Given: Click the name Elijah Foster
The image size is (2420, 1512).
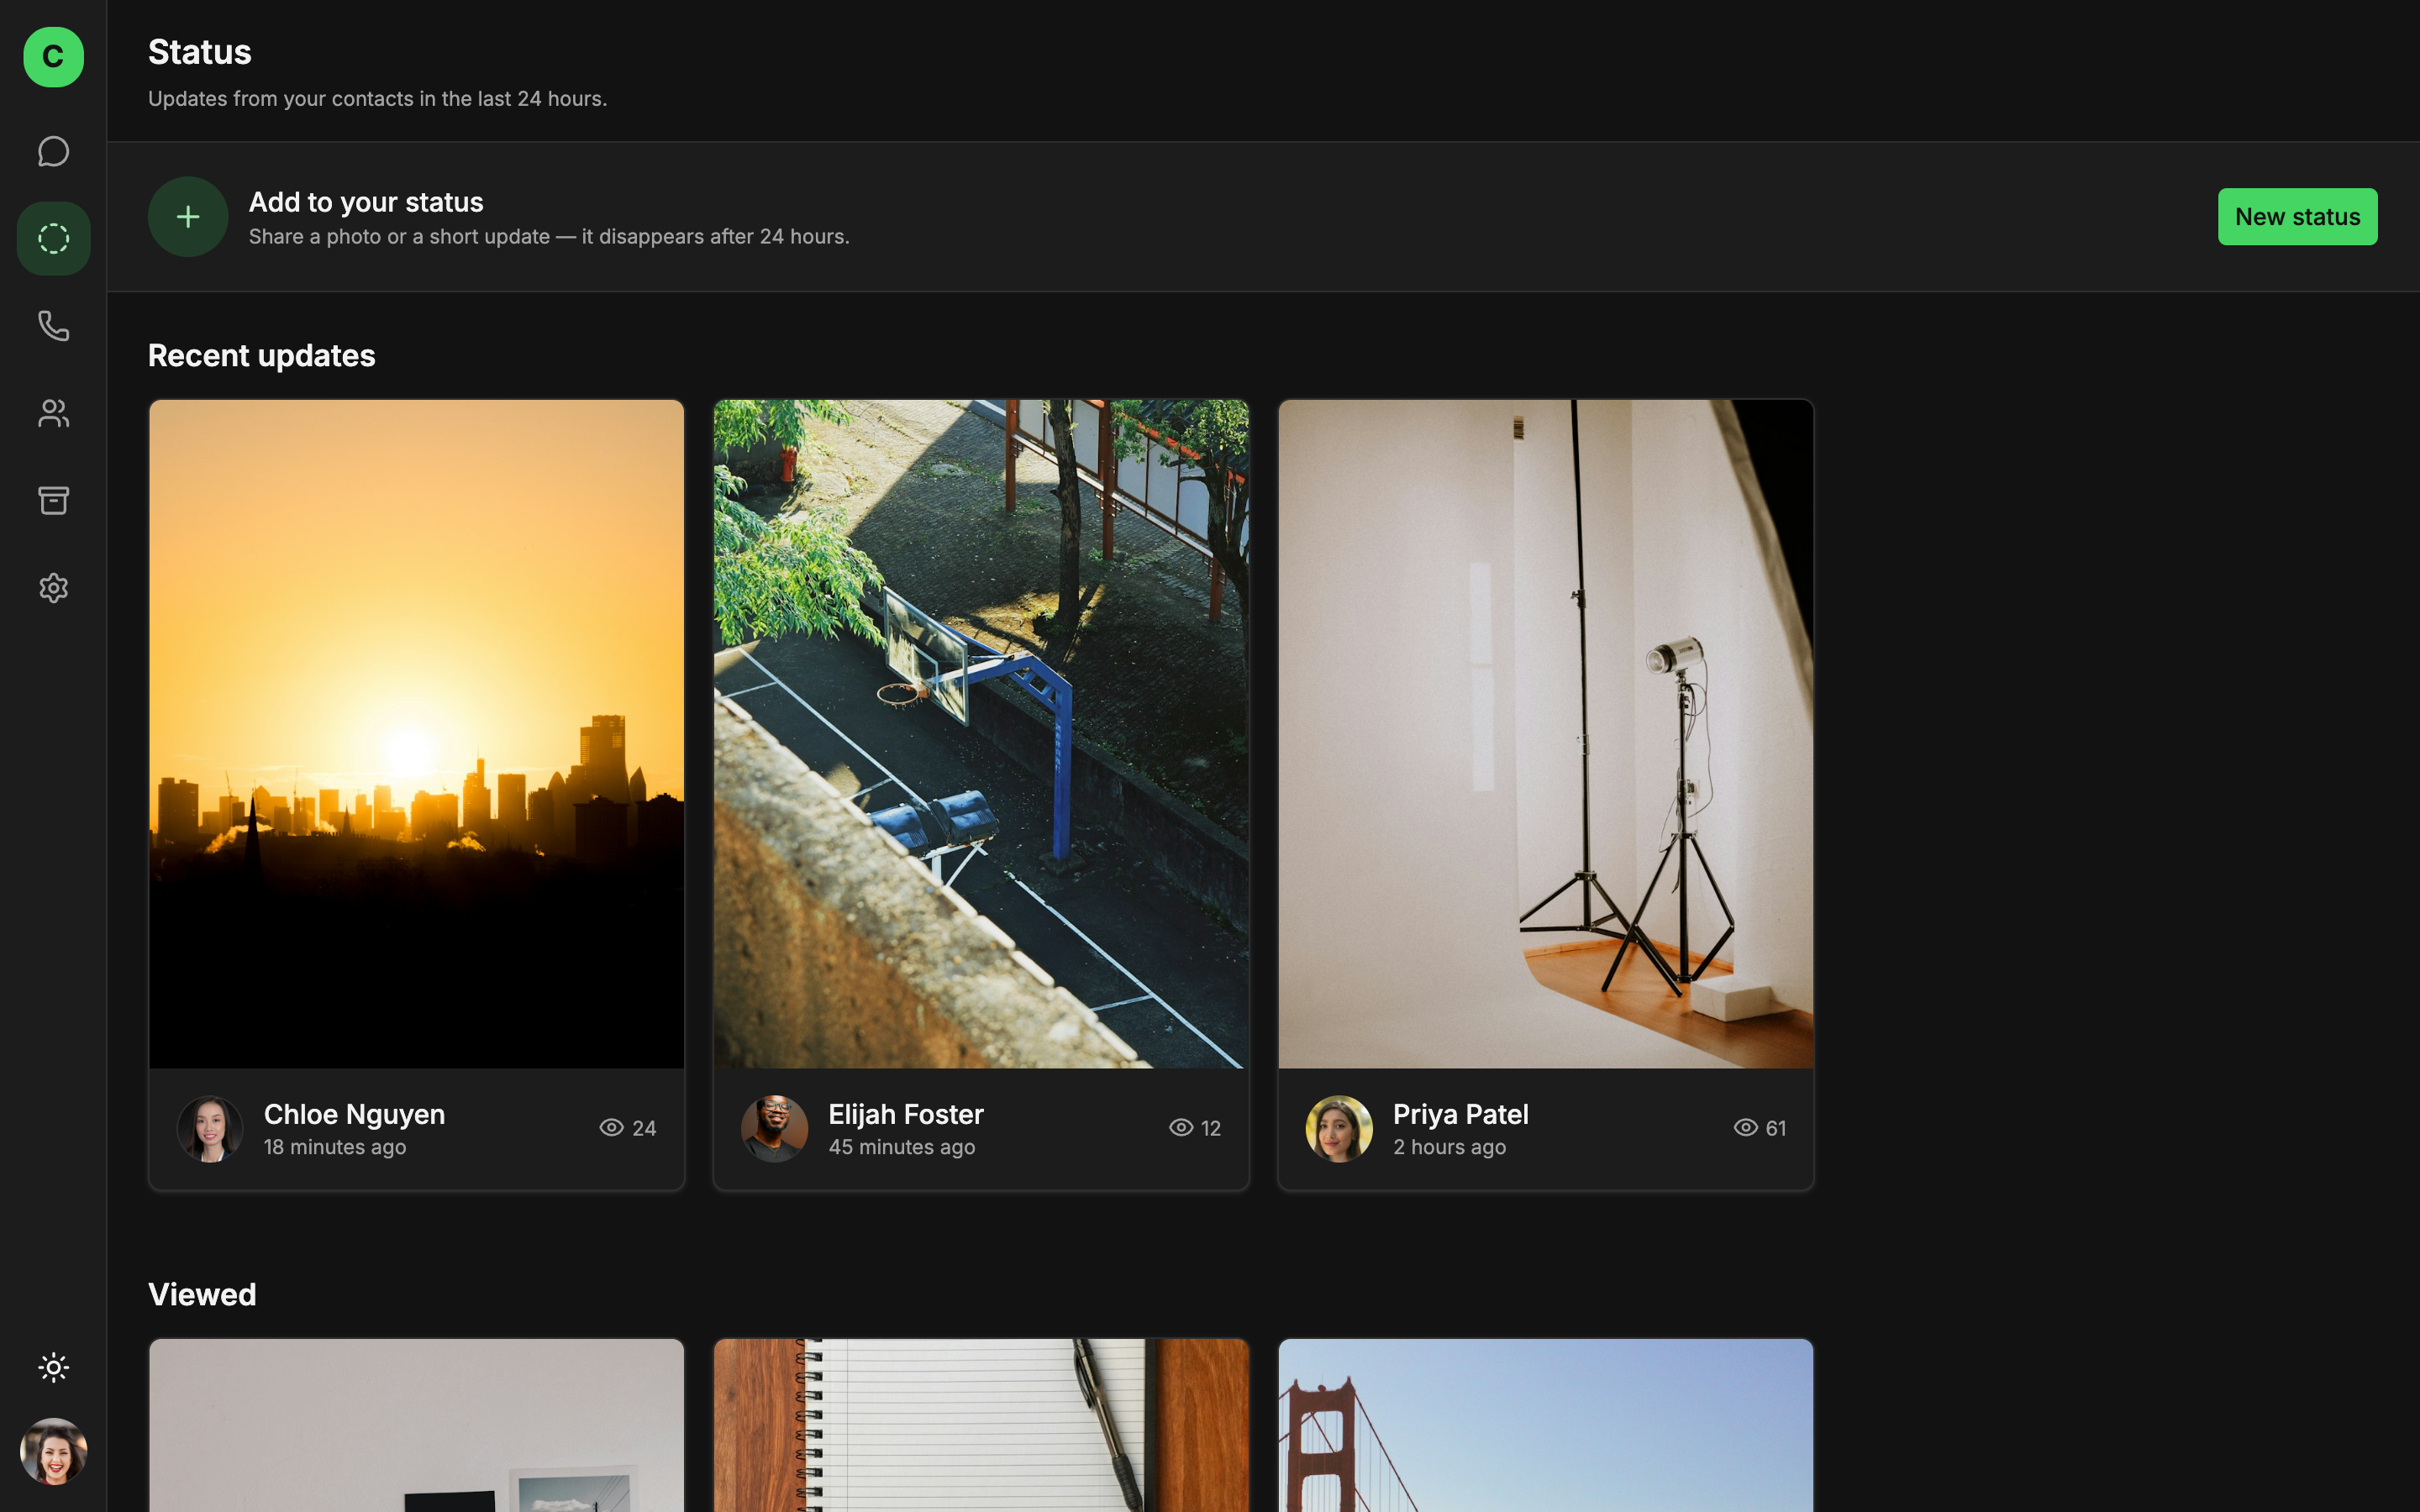Looking at the screenshot, I should coord(906,1114).
